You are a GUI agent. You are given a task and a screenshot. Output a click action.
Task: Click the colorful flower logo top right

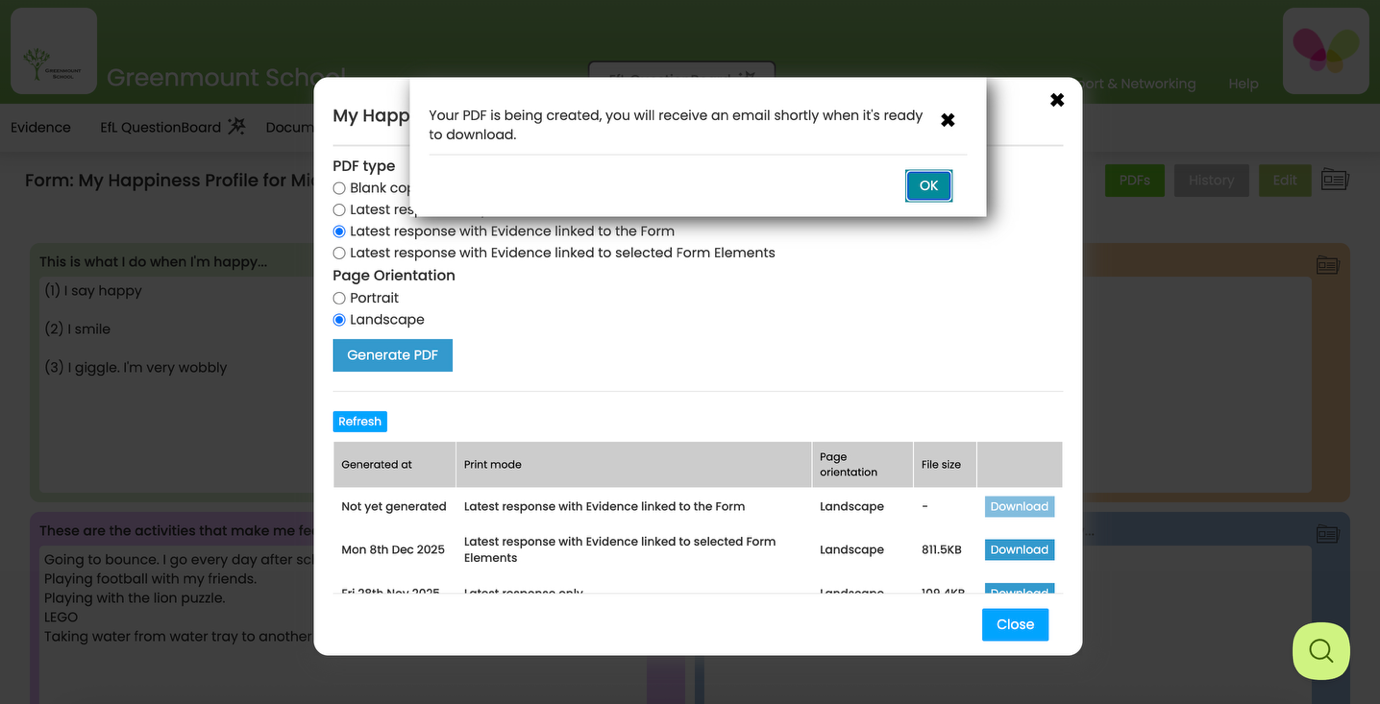click(1325, 49)
